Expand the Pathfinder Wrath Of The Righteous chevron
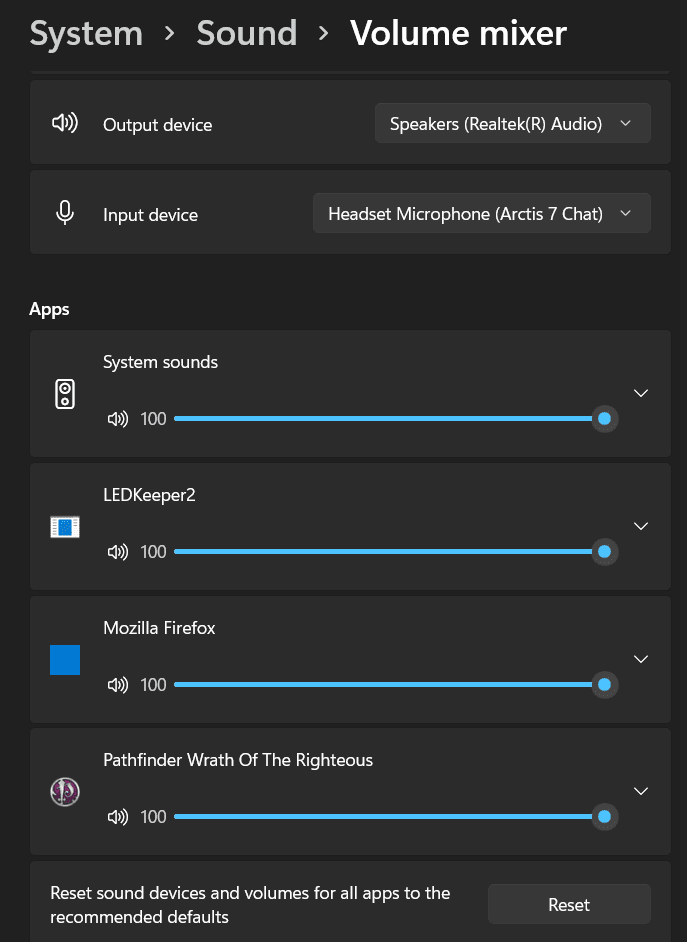 (x=641, y=791)
